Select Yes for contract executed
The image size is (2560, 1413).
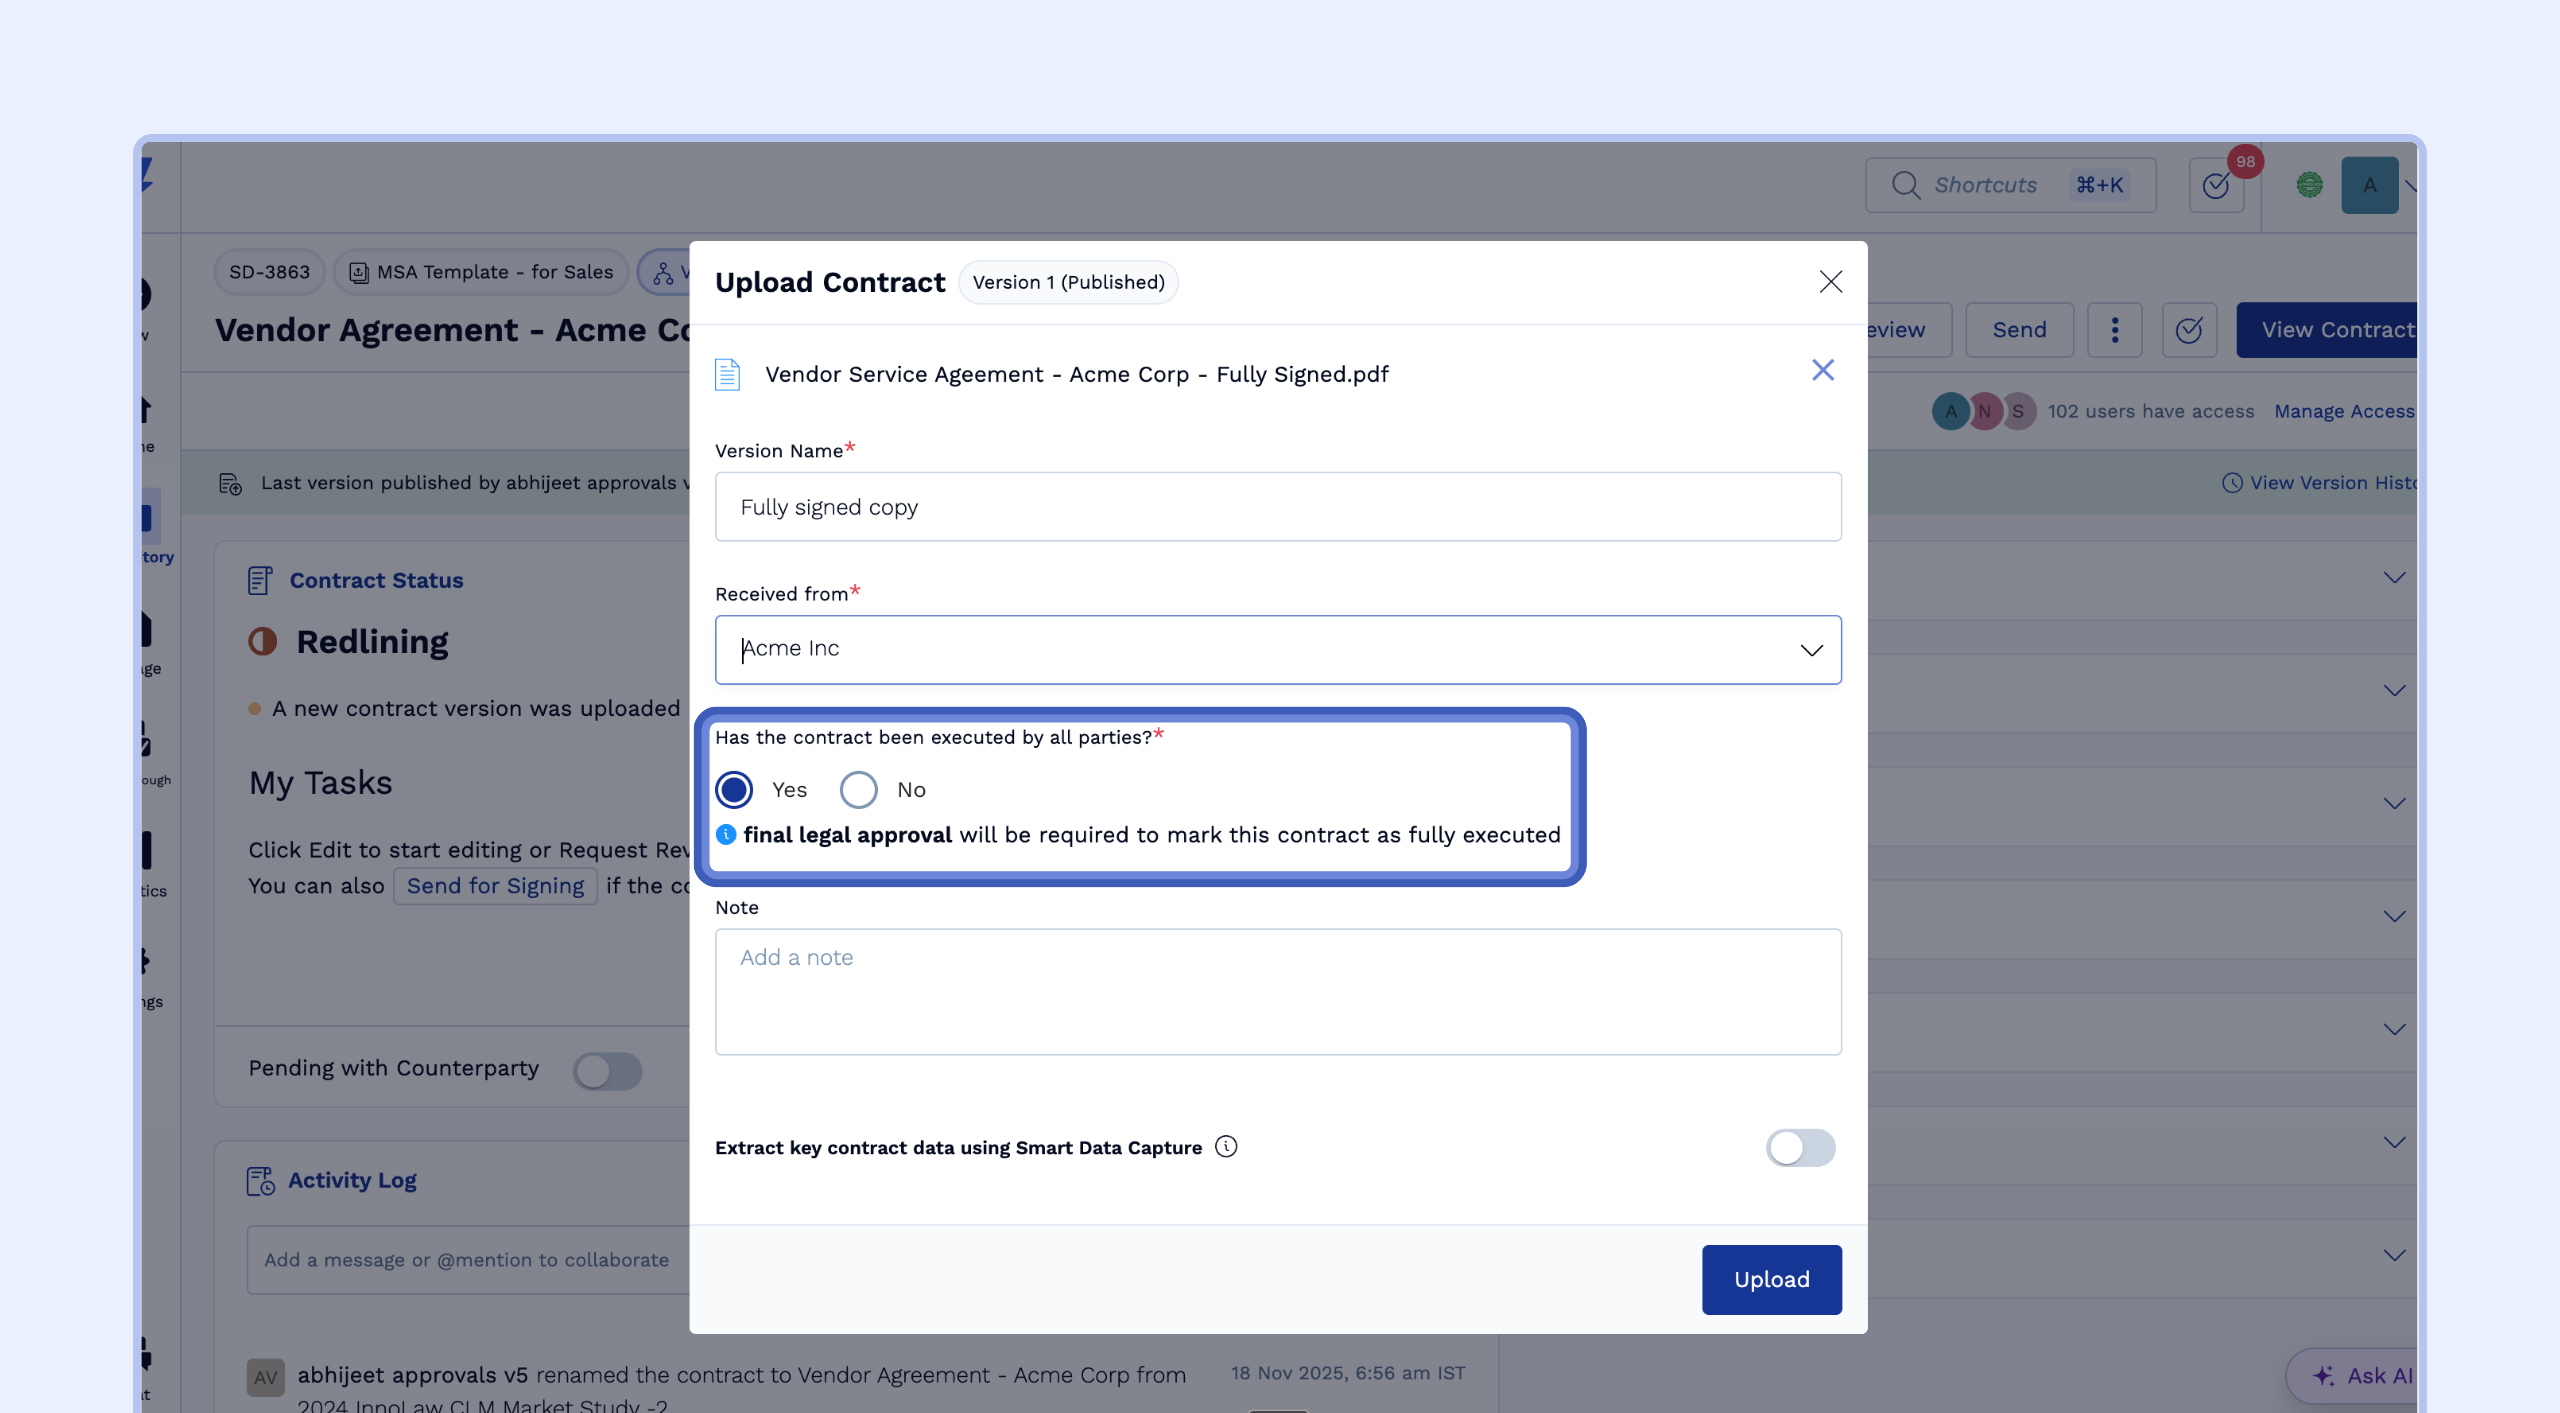click(x=734, y=790)
